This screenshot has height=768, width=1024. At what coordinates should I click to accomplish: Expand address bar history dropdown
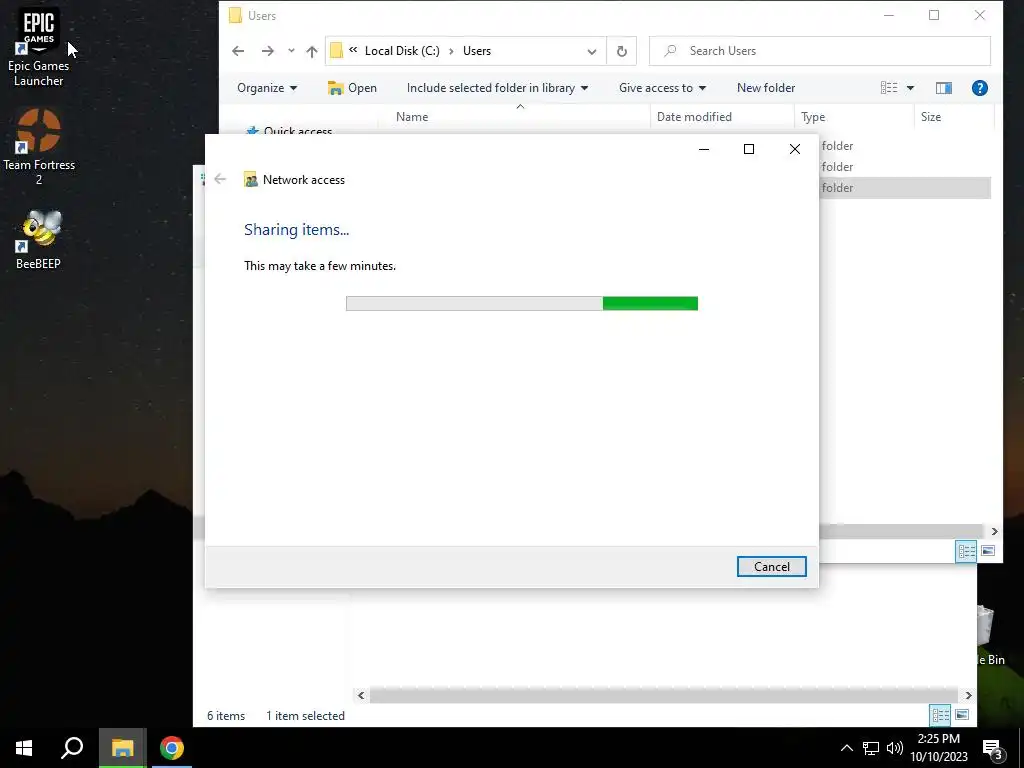click(x=592, y=51)
